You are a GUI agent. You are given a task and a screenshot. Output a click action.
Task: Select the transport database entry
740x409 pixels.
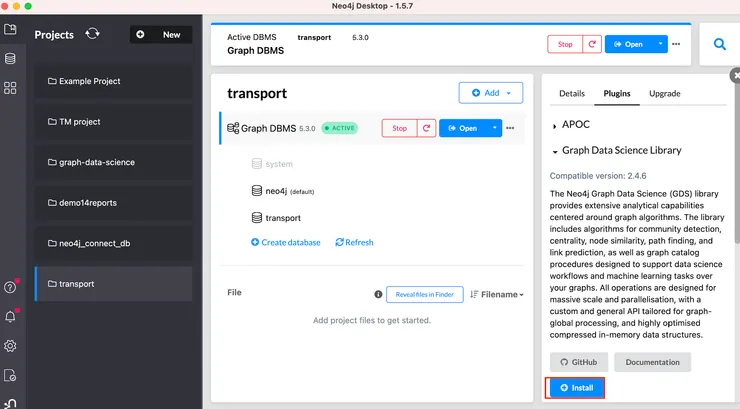click(276, 218)
